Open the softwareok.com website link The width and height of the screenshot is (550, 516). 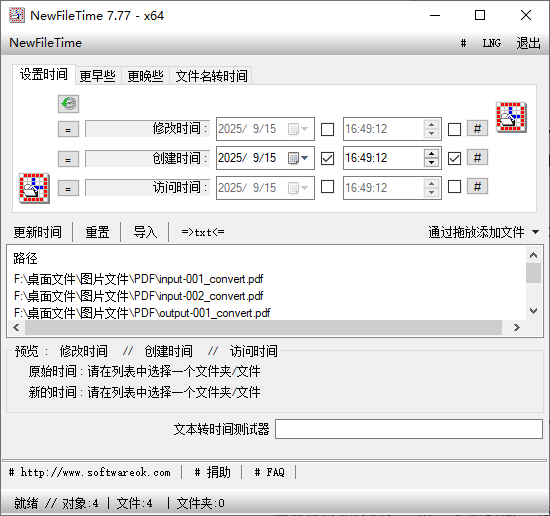tap(90, 473)
